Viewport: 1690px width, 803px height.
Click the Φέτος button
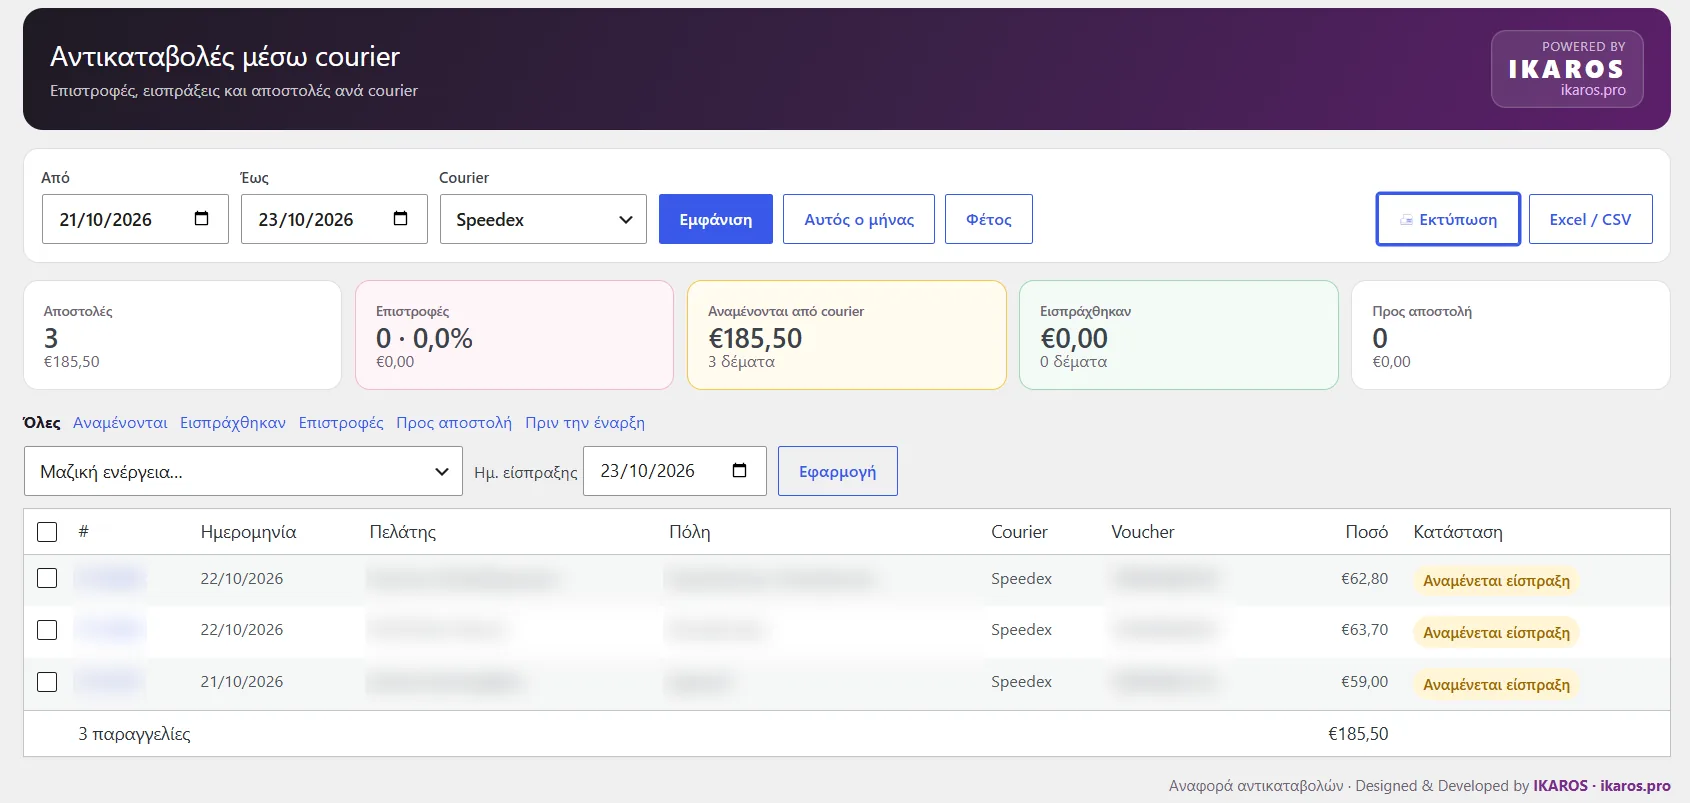[989, 219]
